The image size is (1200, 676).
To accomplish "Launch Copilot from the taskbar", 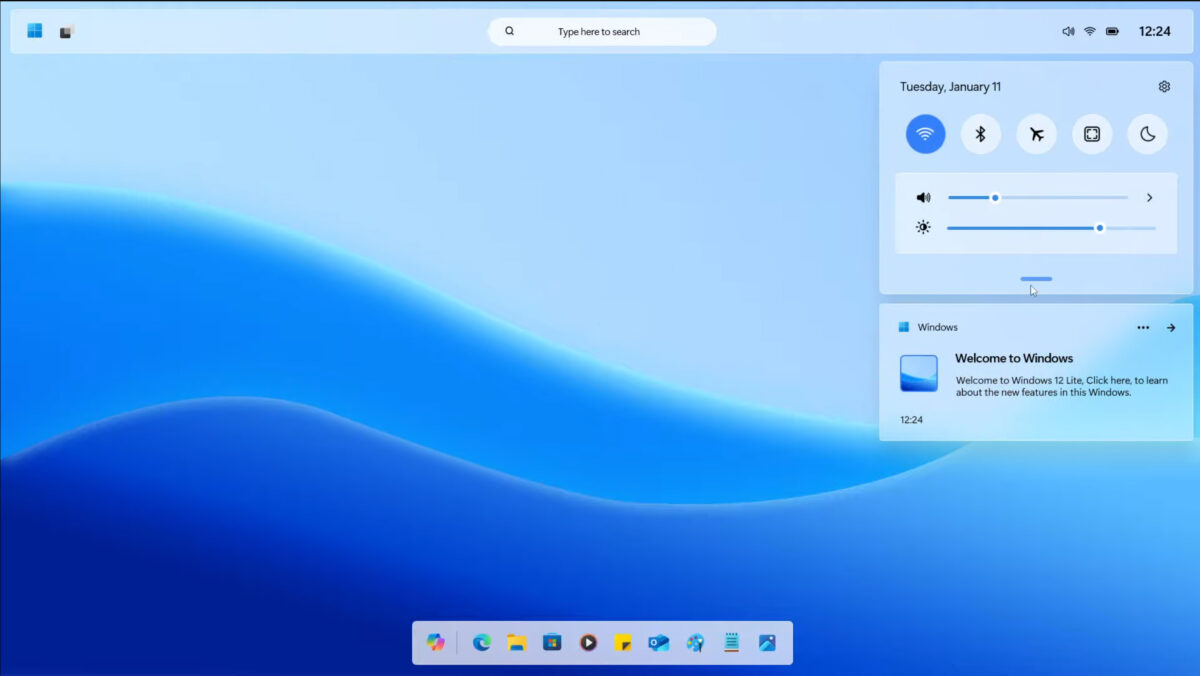I will (435, 643).
